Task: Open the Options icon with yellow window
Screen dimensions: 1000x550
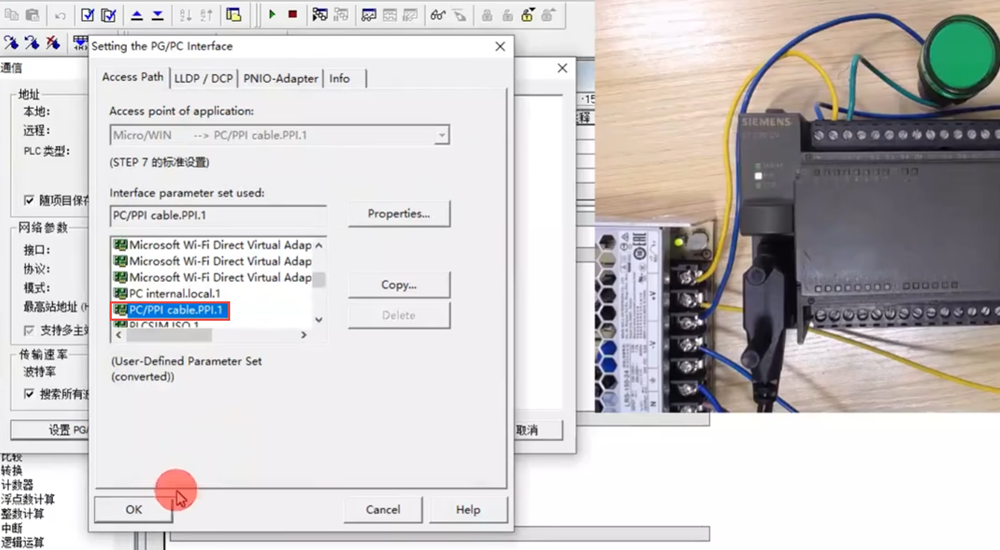Action: click(x=234, y=15)
